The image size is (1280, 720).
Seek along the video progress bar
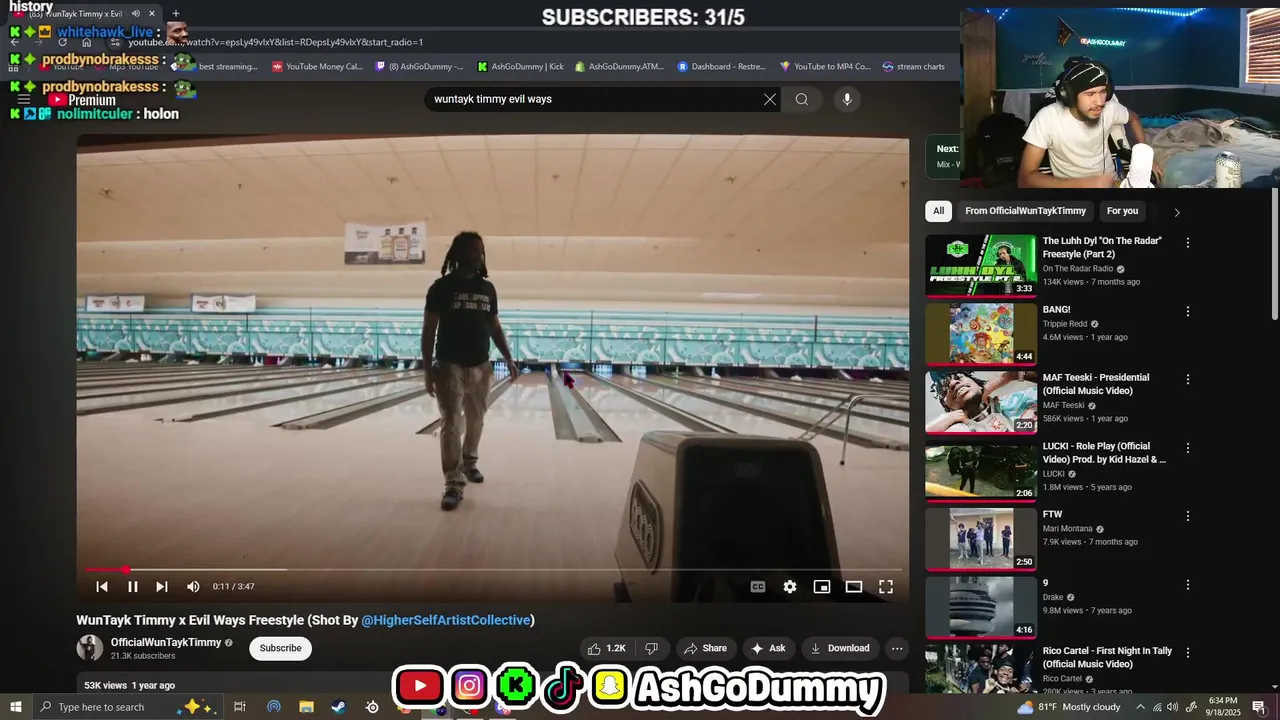[x=493, y=570]
